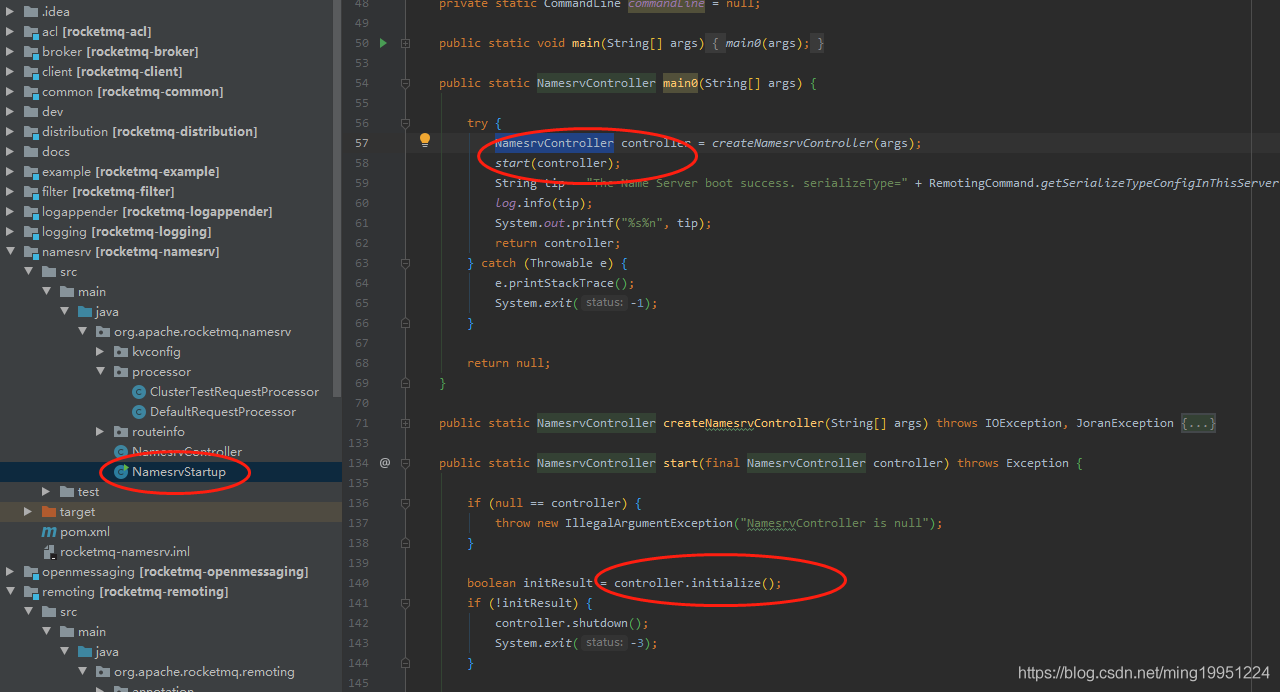Expand the folded {...} block in createNamesrvController
This screenshot has height=692, width=1280.
tap(1198, 423)
